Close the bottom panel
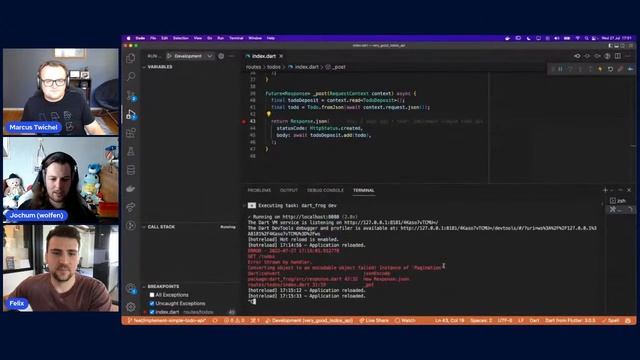 coord(629,190)
